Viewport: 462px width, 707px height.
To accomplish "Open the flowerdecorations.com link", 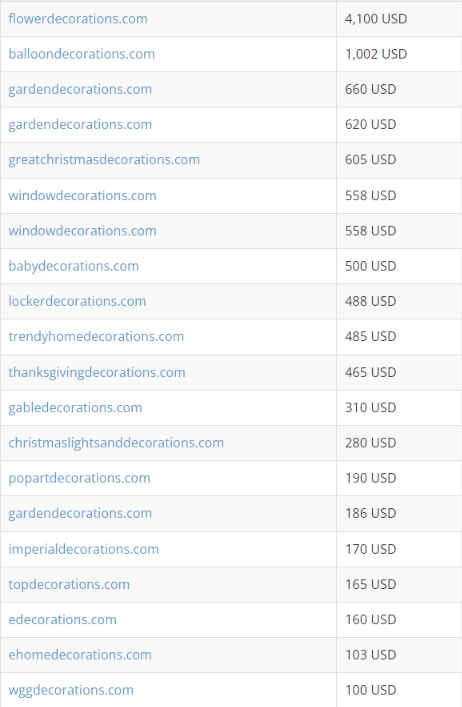I will [x=78, y=19].
